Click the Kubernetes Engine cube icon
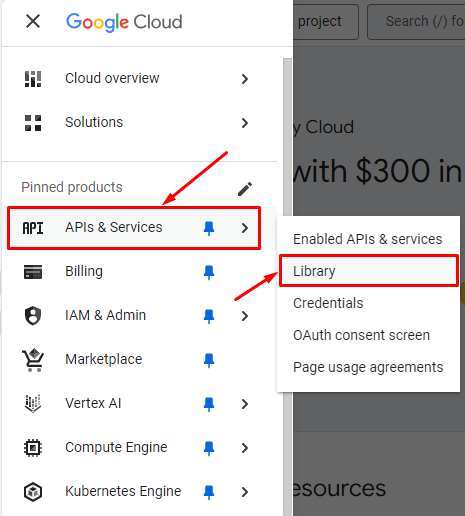 pos(33,492)
